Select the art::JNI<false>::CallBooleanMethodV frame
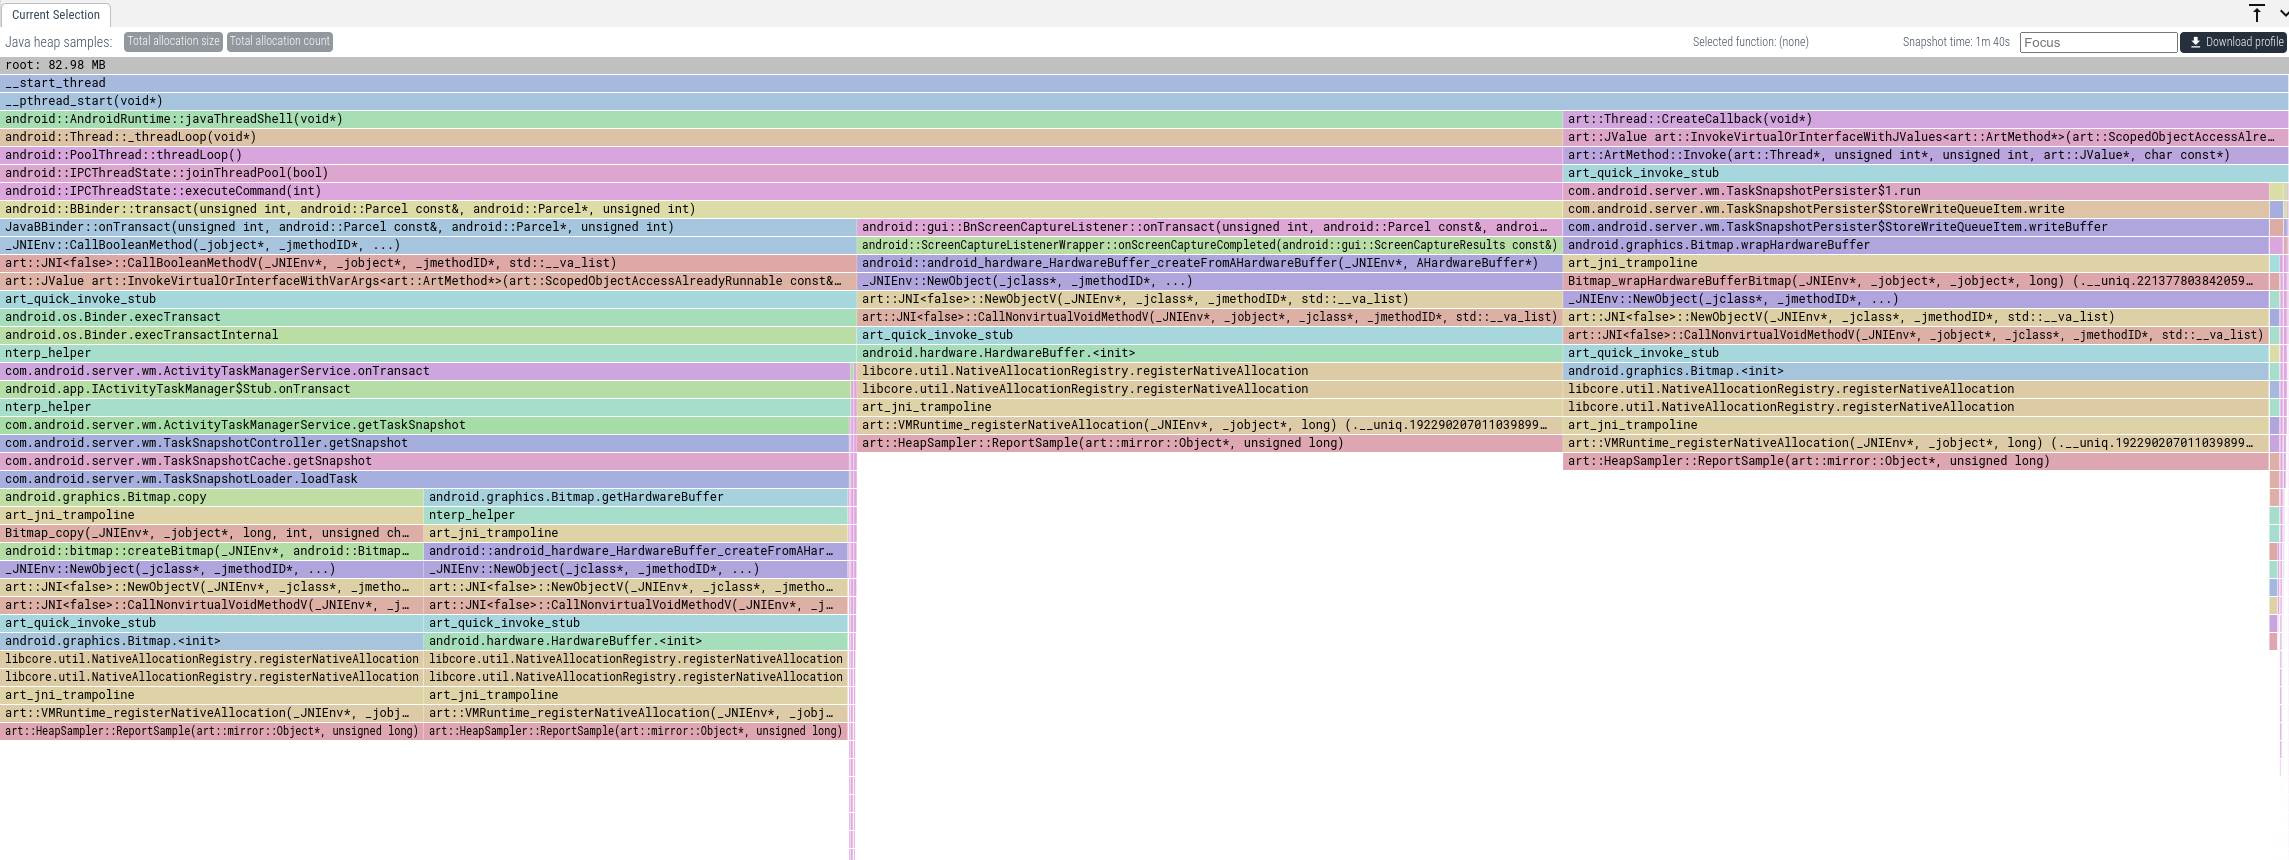 [428, 263]
